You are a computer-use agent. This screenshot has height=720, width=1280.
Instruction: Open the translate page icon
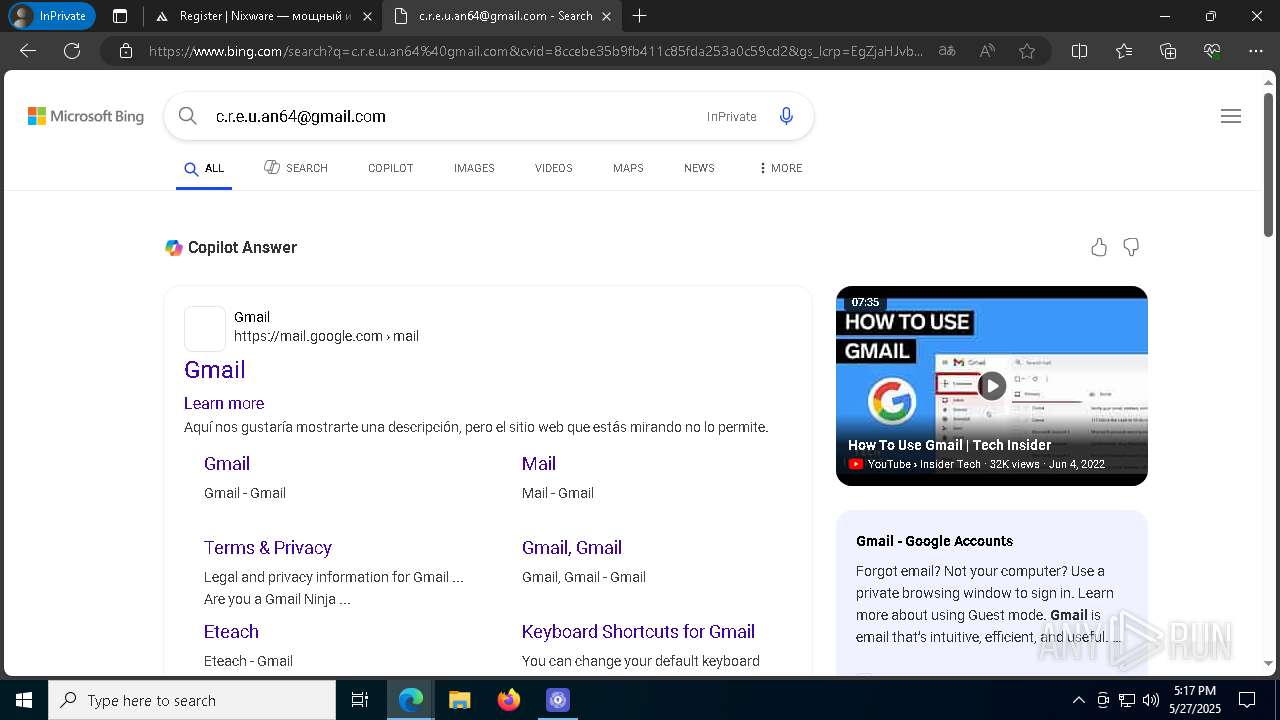947,51
